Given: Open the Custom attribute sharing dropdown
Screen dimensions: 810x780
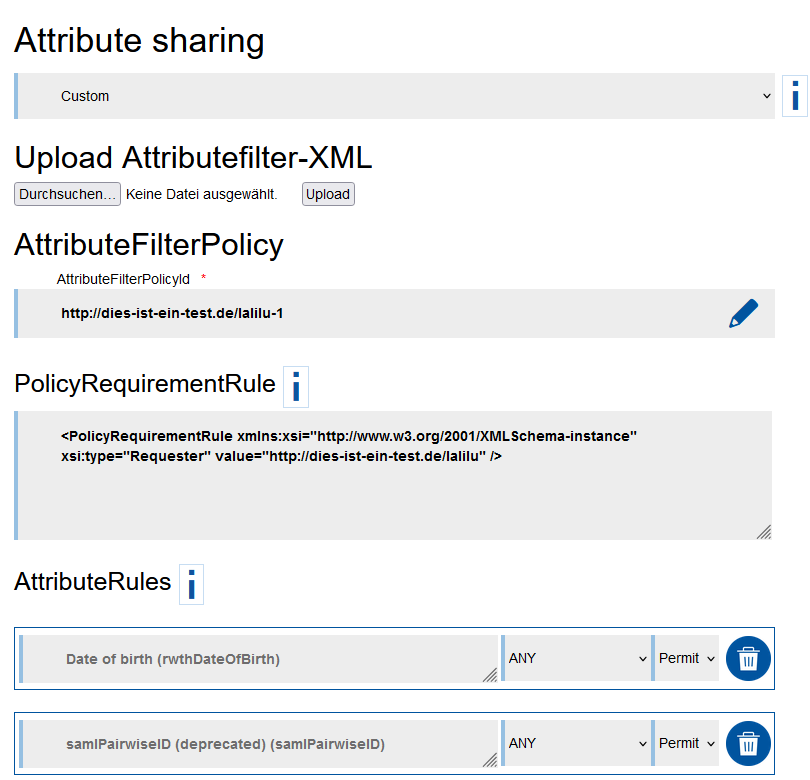Looking at the screenshot, I should (x=395, y=96).
